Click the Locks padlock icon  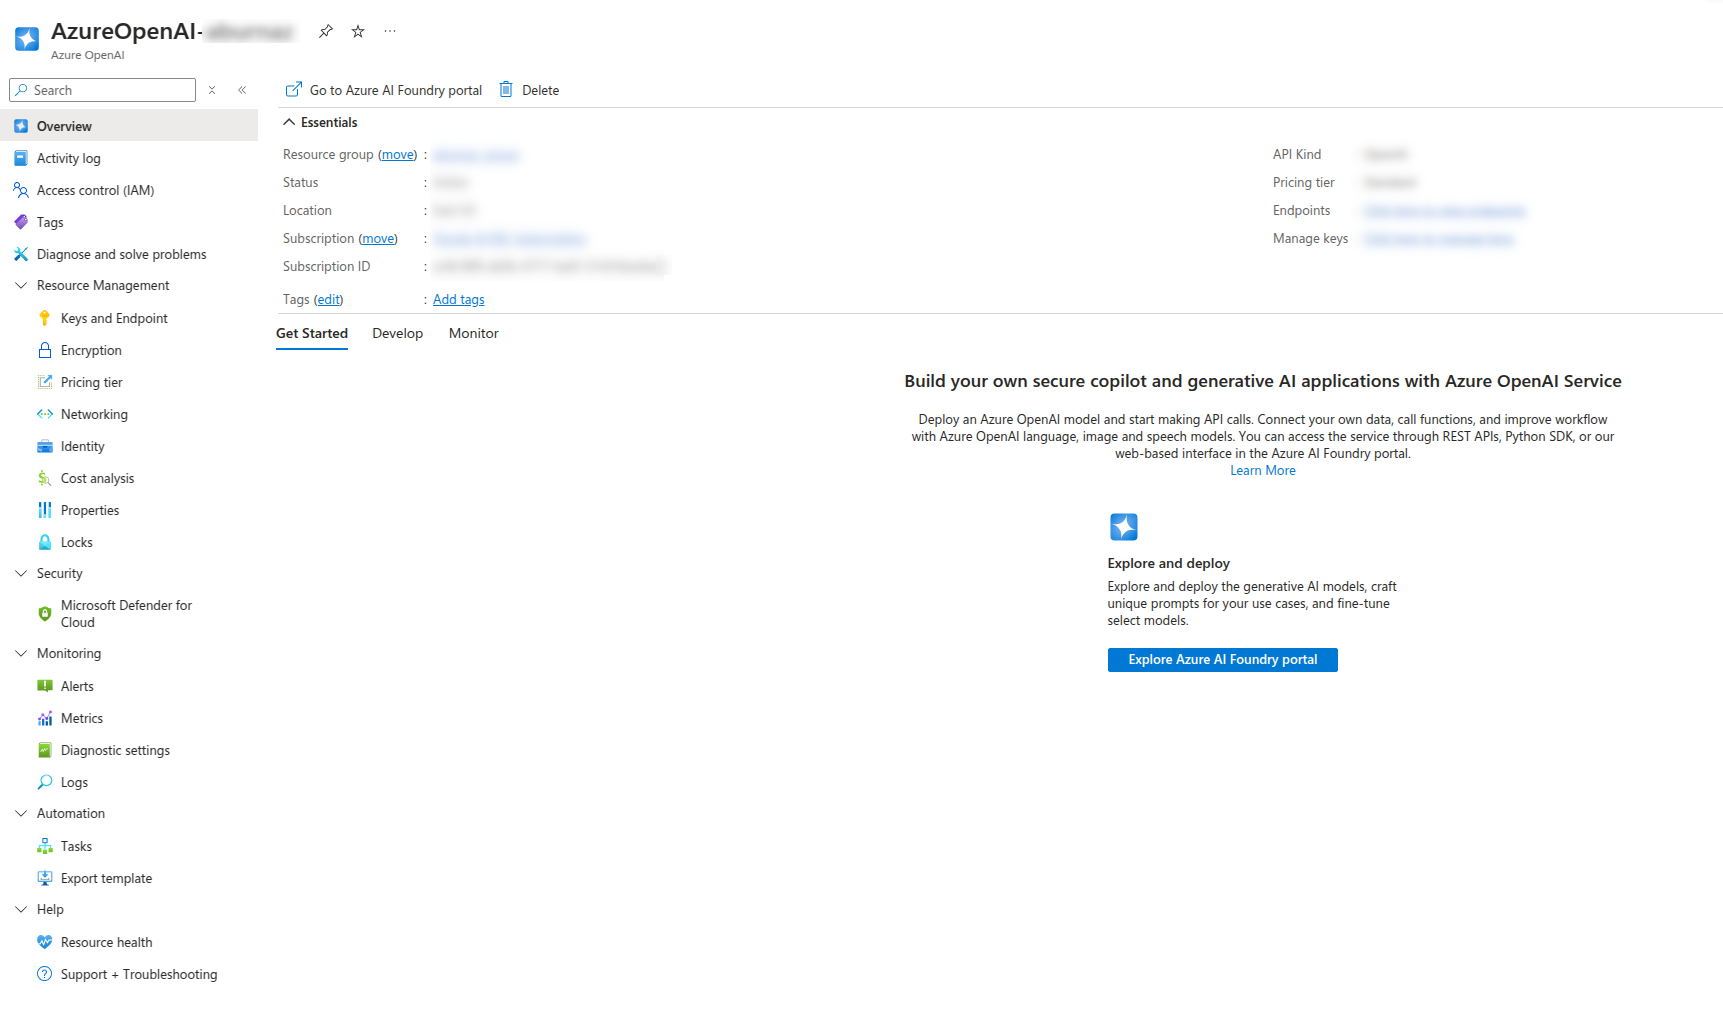point(45,542)
